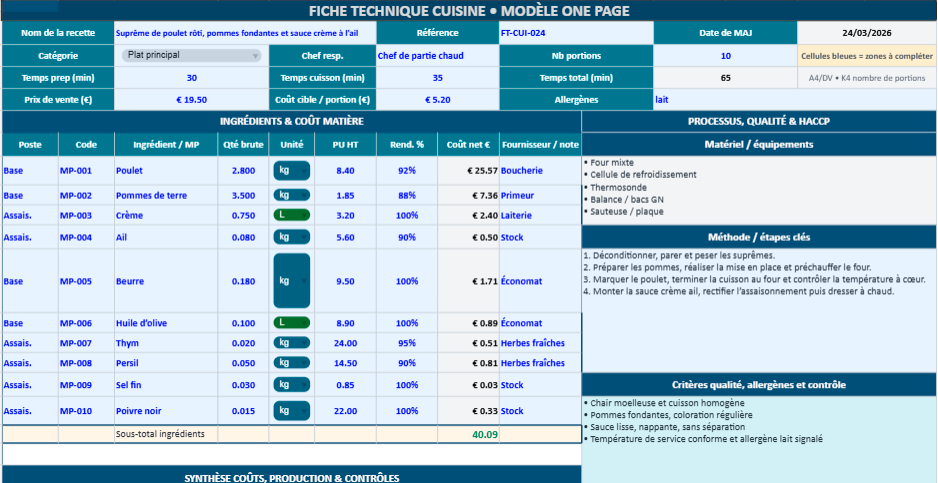Click the Temps prep value 30

pos(191,78)
